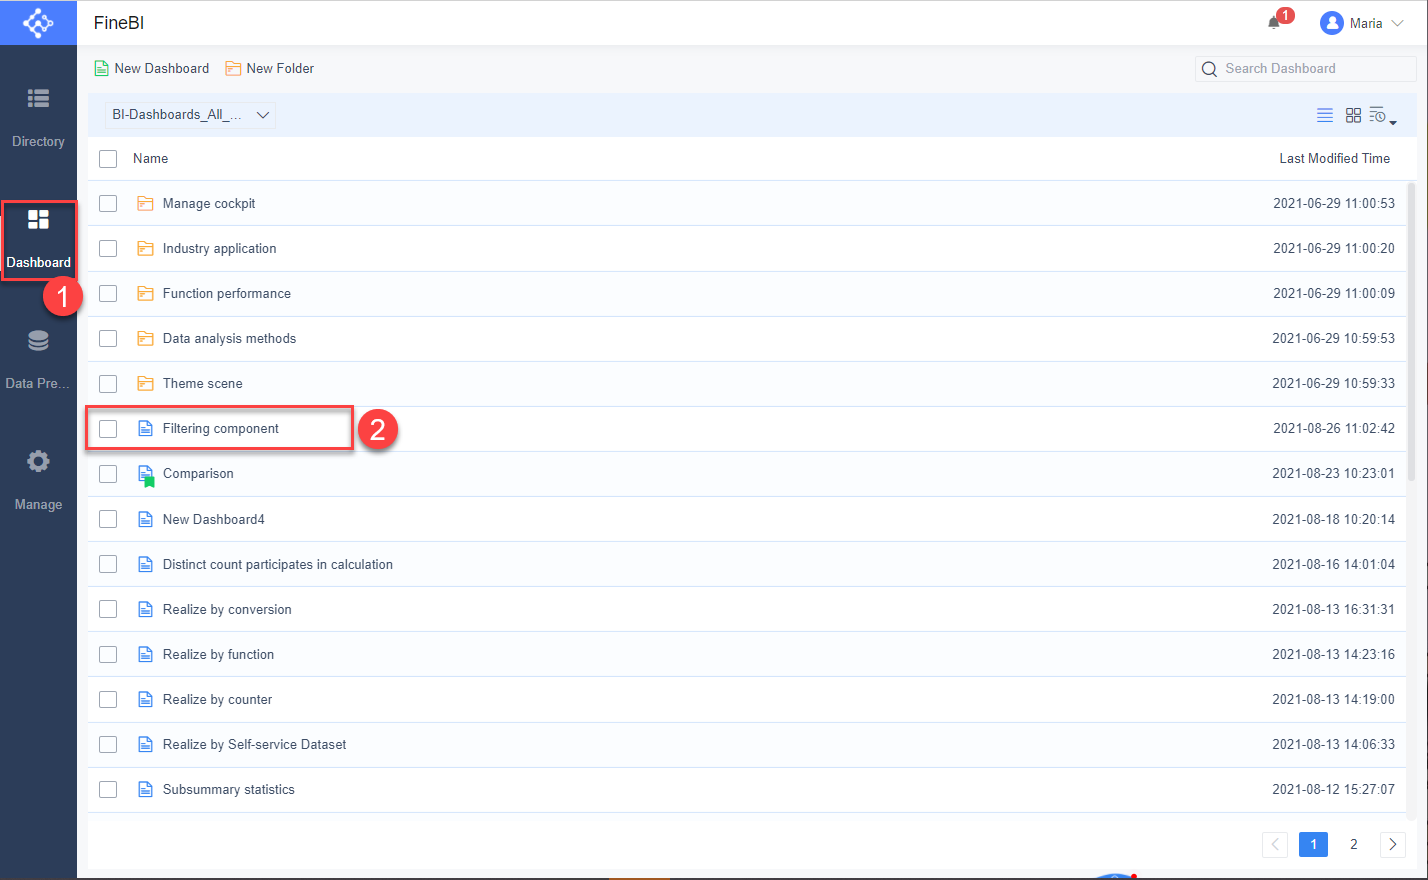The width and height of the screenshot is (1428, 880).
Task: Open Distinct count participates in calculation
Action: (x=278, y=564)
